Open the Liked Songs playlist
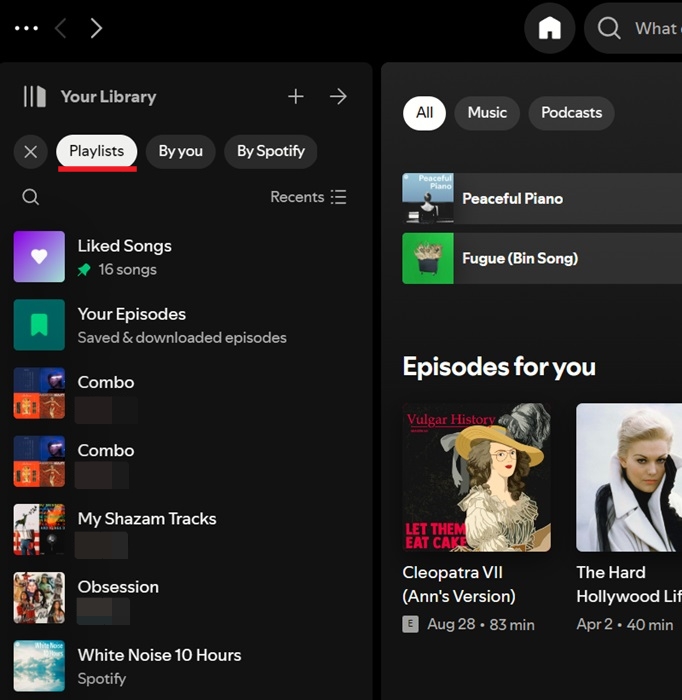 pyautogui.click(x=186, y=257)
